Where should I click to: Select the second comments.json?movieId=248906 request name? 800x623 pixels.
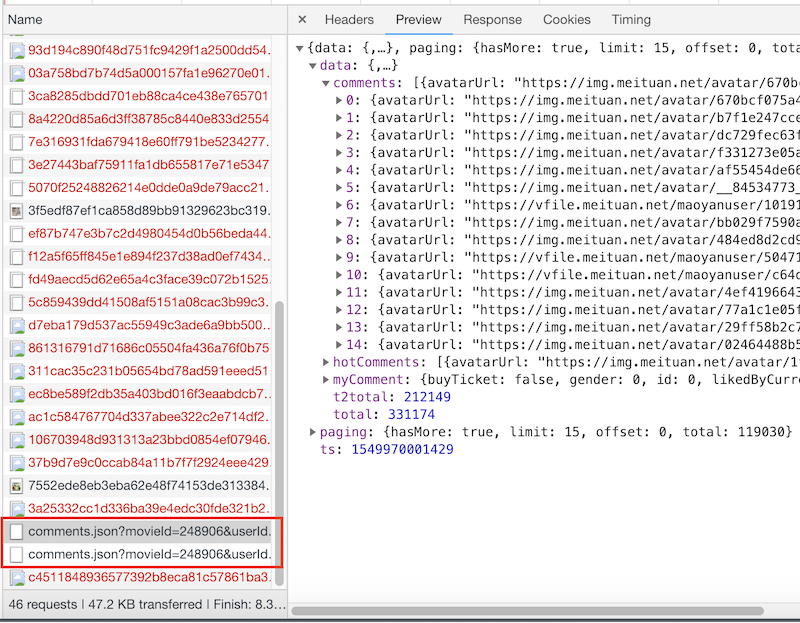[149, 554]
